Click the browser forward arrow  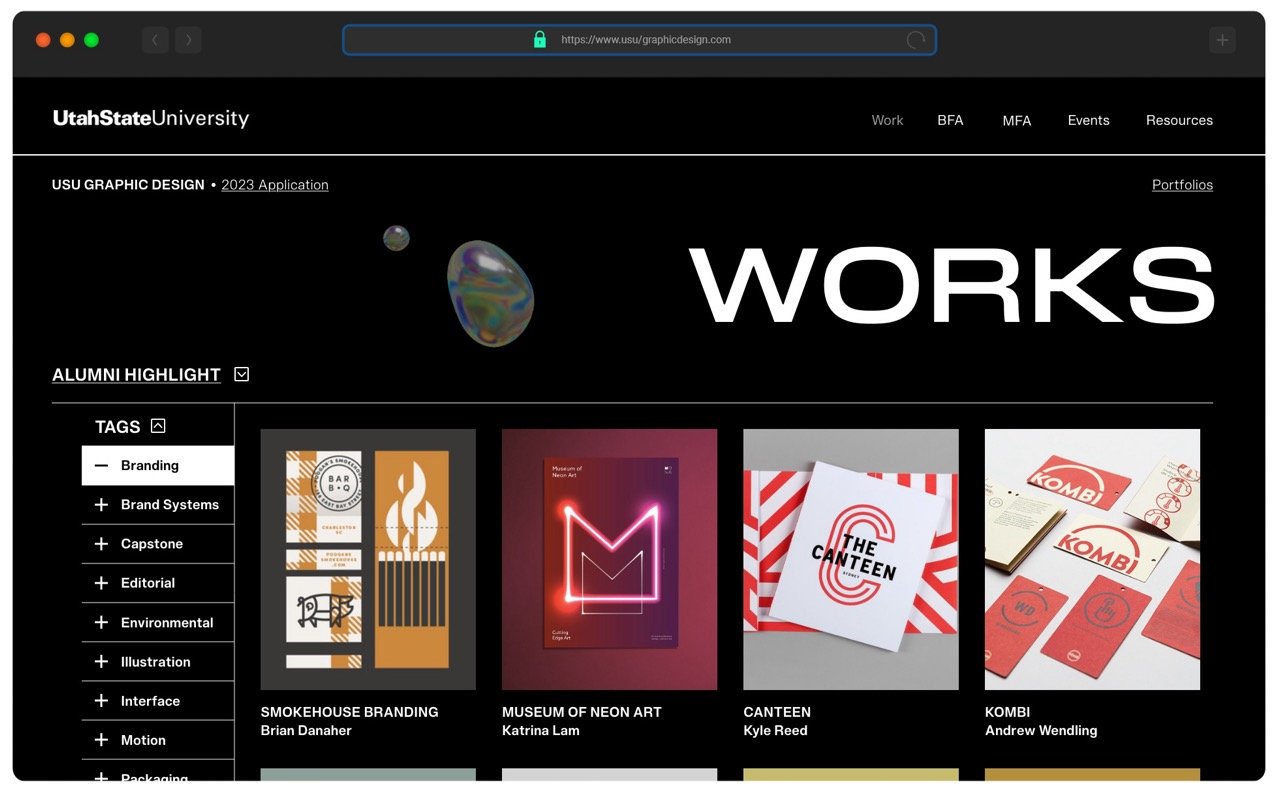click(188, 40)
